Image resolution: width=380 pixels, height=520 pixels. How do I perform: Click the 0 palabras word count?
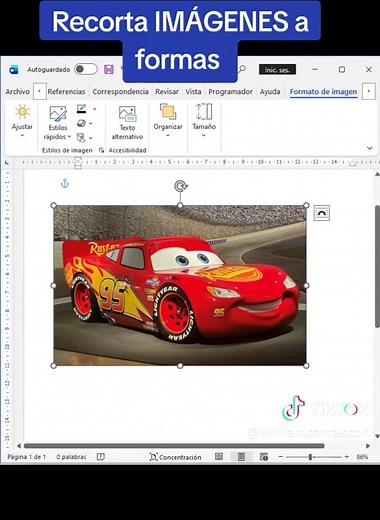click(71, 457)
